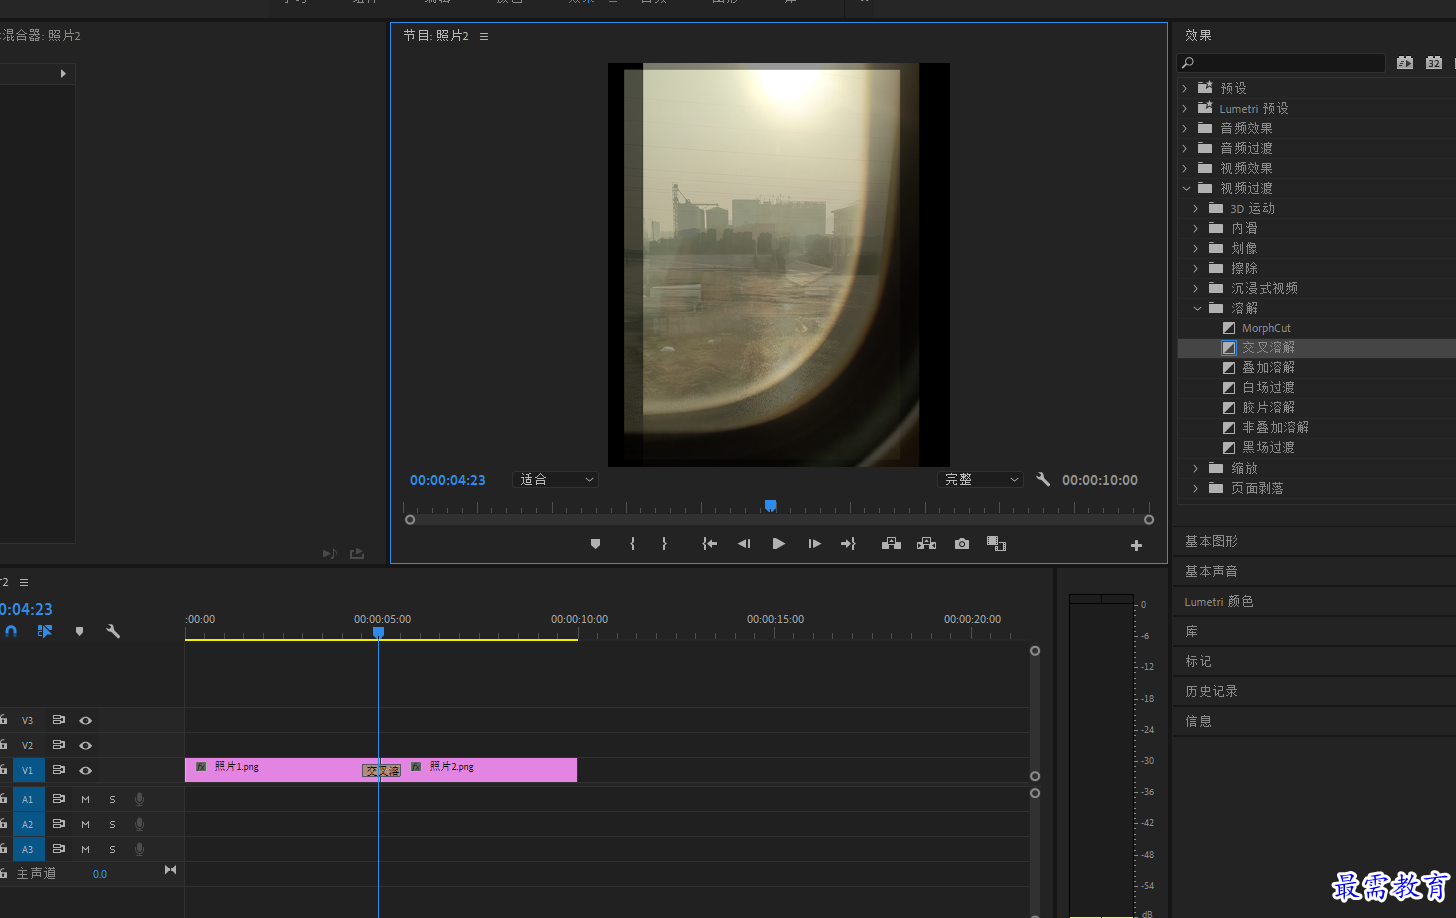
Task: Mark In point in program monitor
Action: (632, 544)
